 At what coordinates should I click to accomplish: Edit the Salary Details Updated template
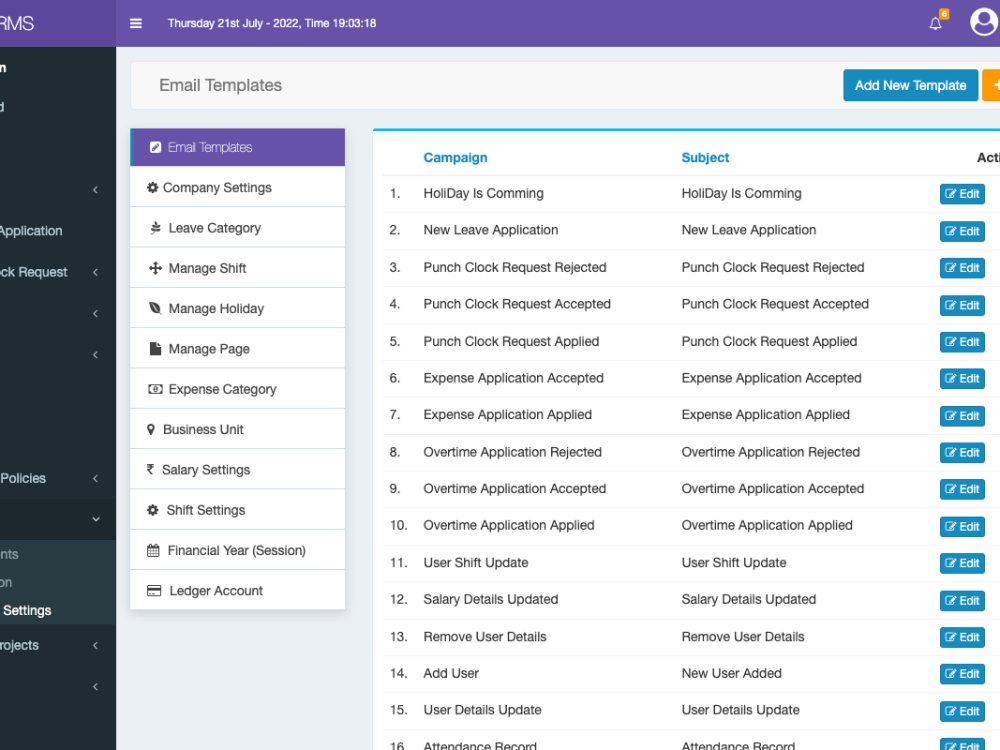pyautogui.click(x=962, y=601)
